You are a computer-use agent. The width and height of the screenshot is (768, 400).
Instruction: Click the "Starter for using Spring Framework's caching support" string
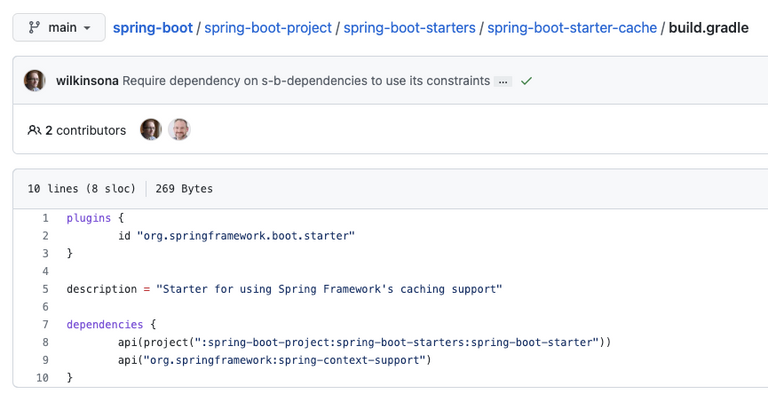(329, 289)
